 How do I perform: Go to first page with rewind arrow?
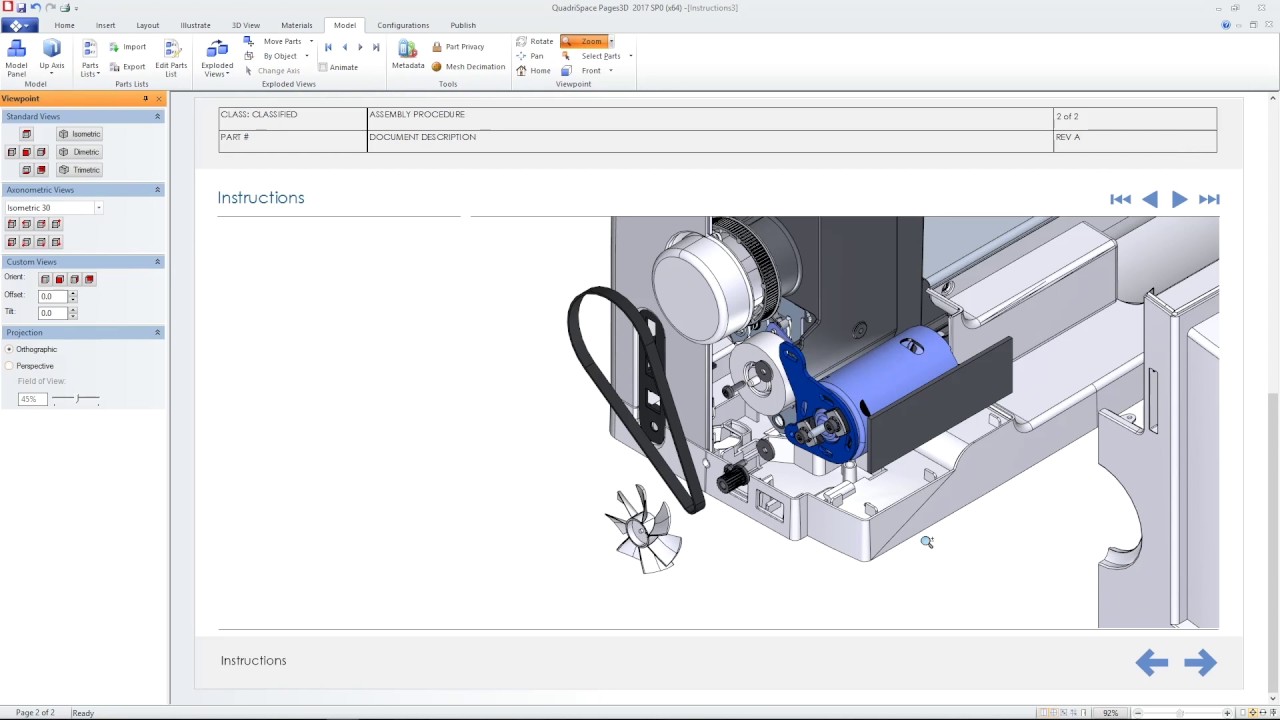coord(1120,199)
